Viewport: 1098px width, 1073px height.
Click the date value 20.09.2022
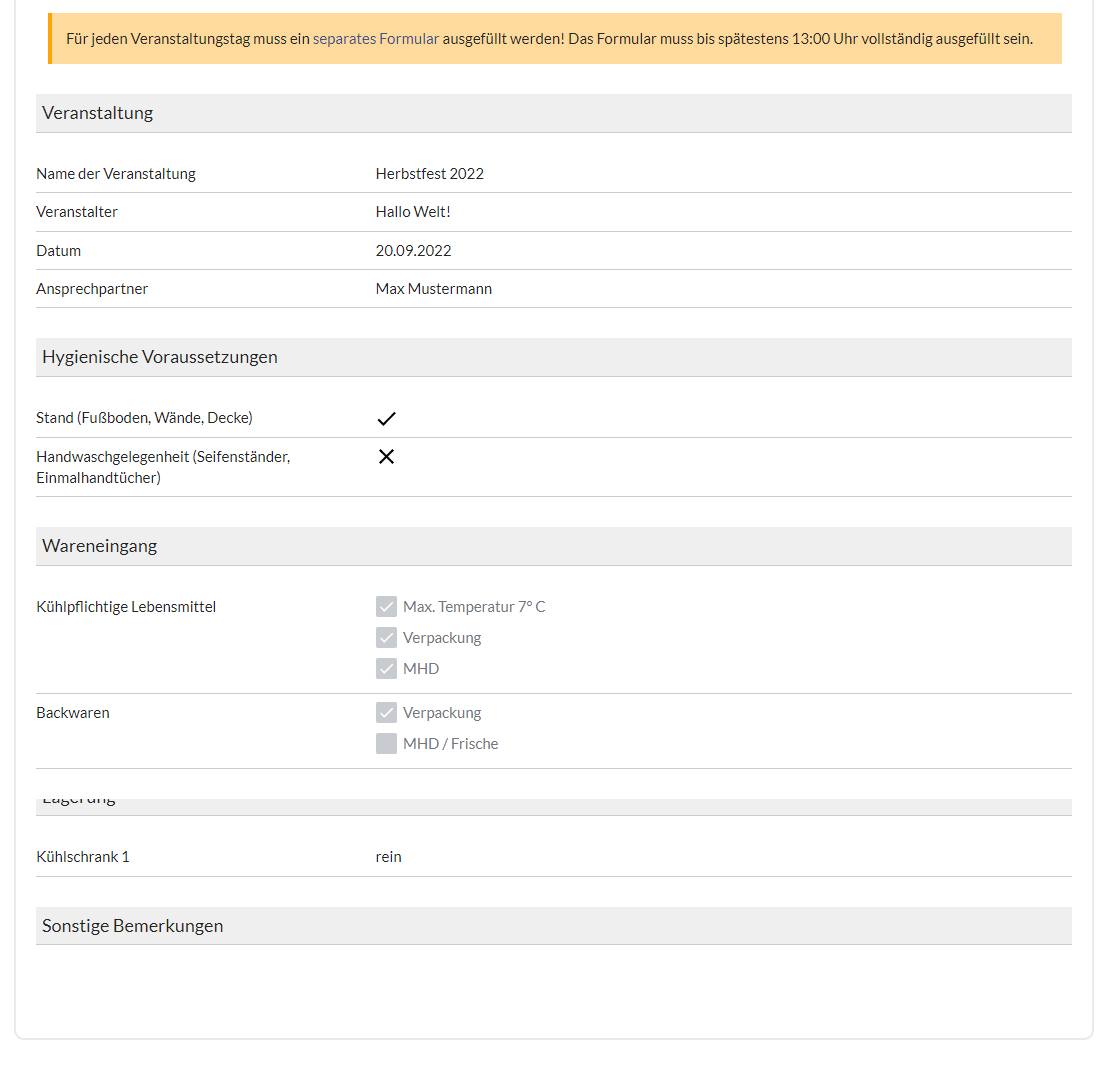pyautogui.click(x=414, y=251)
